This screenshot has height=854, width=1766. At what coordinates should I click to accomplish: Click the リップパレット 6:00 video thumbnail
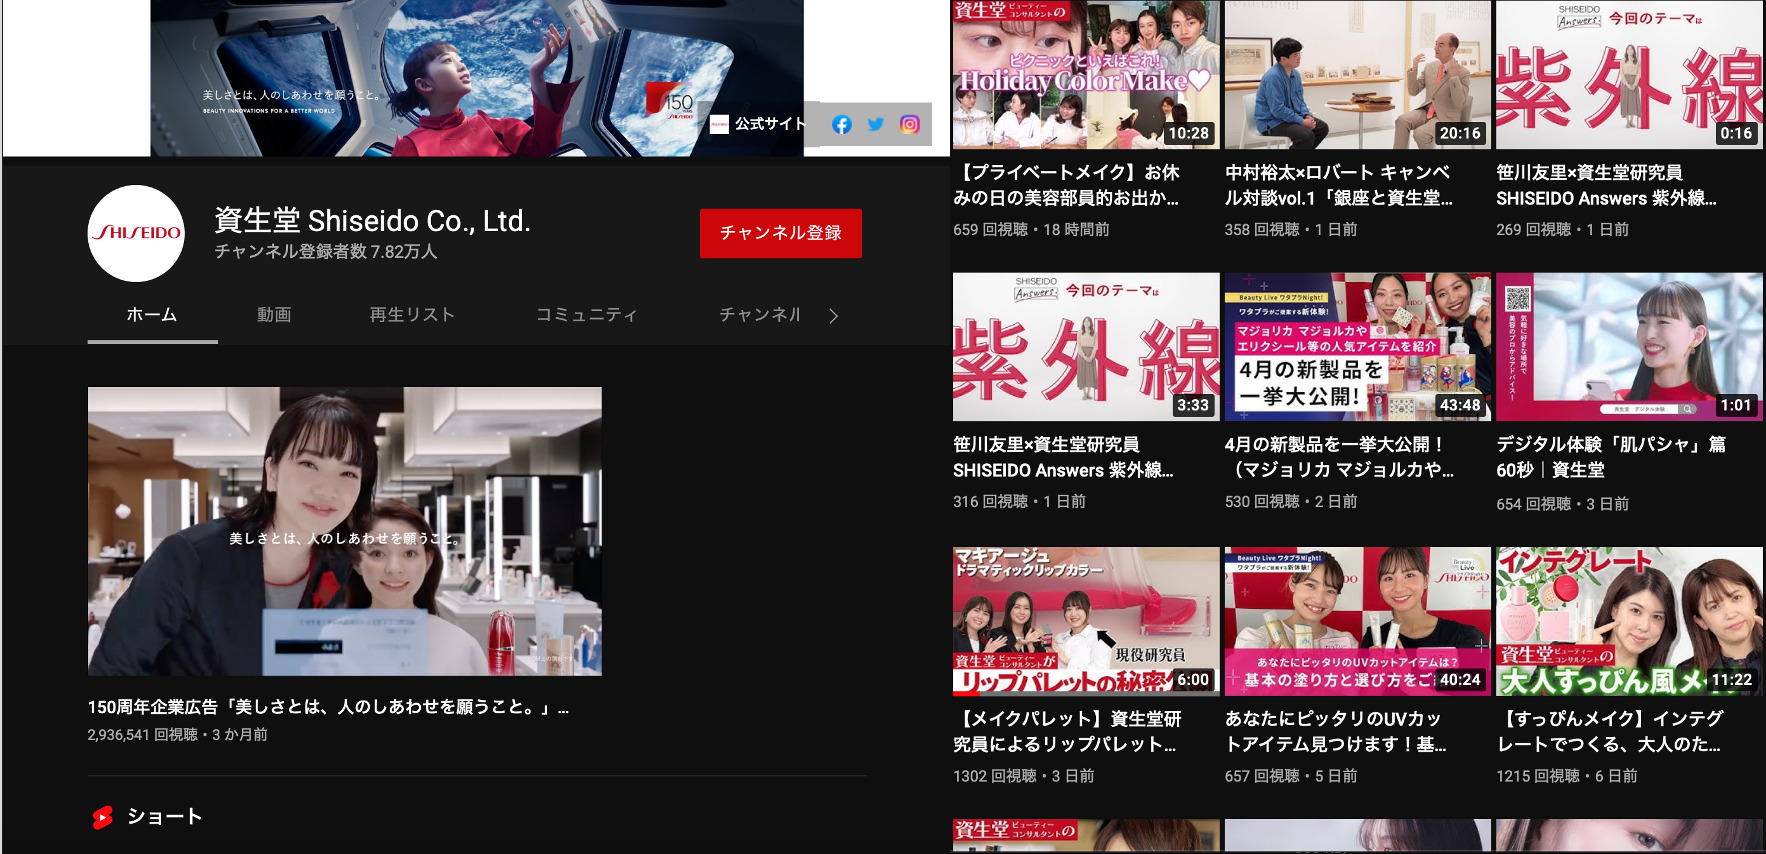tap(1085, 621)
